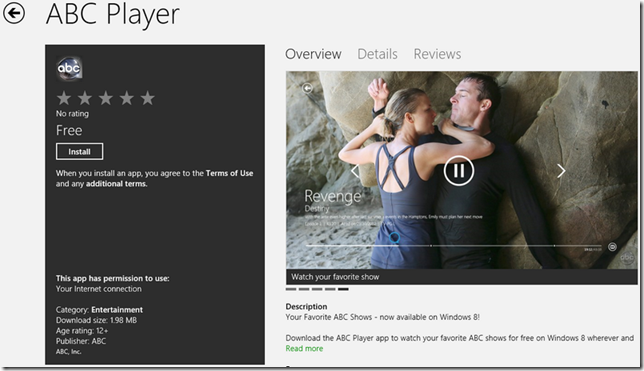Show the next screenshot with right chevron

(x=561, y=171)
